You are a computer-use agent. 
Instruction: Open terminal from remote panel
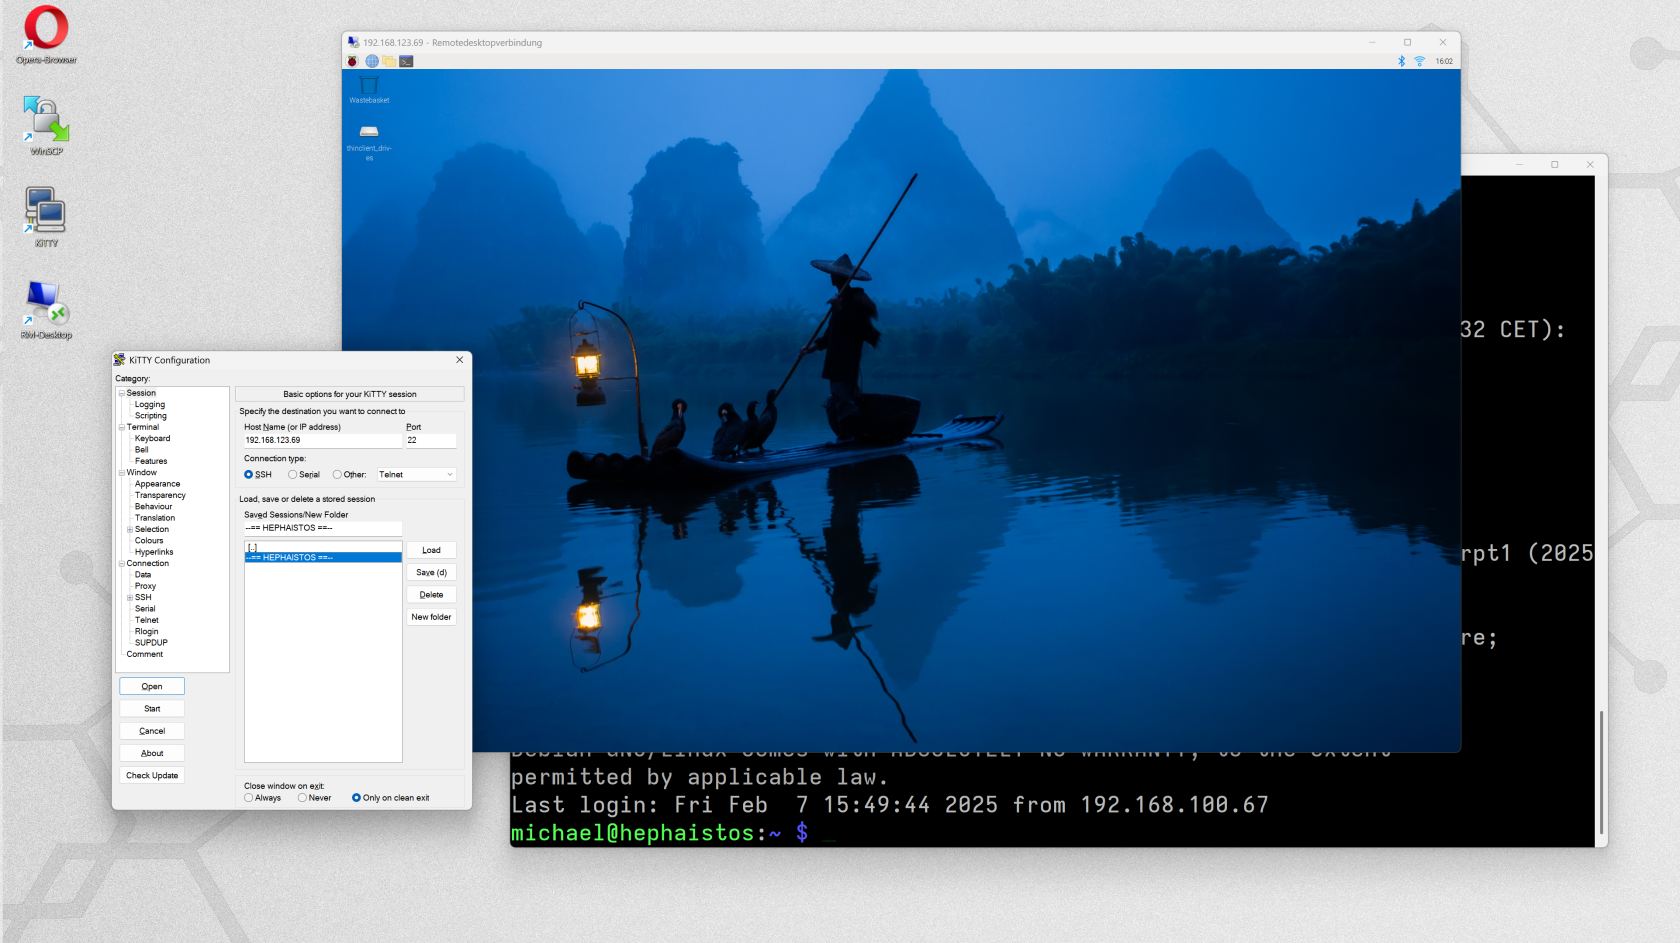[406, 61]
